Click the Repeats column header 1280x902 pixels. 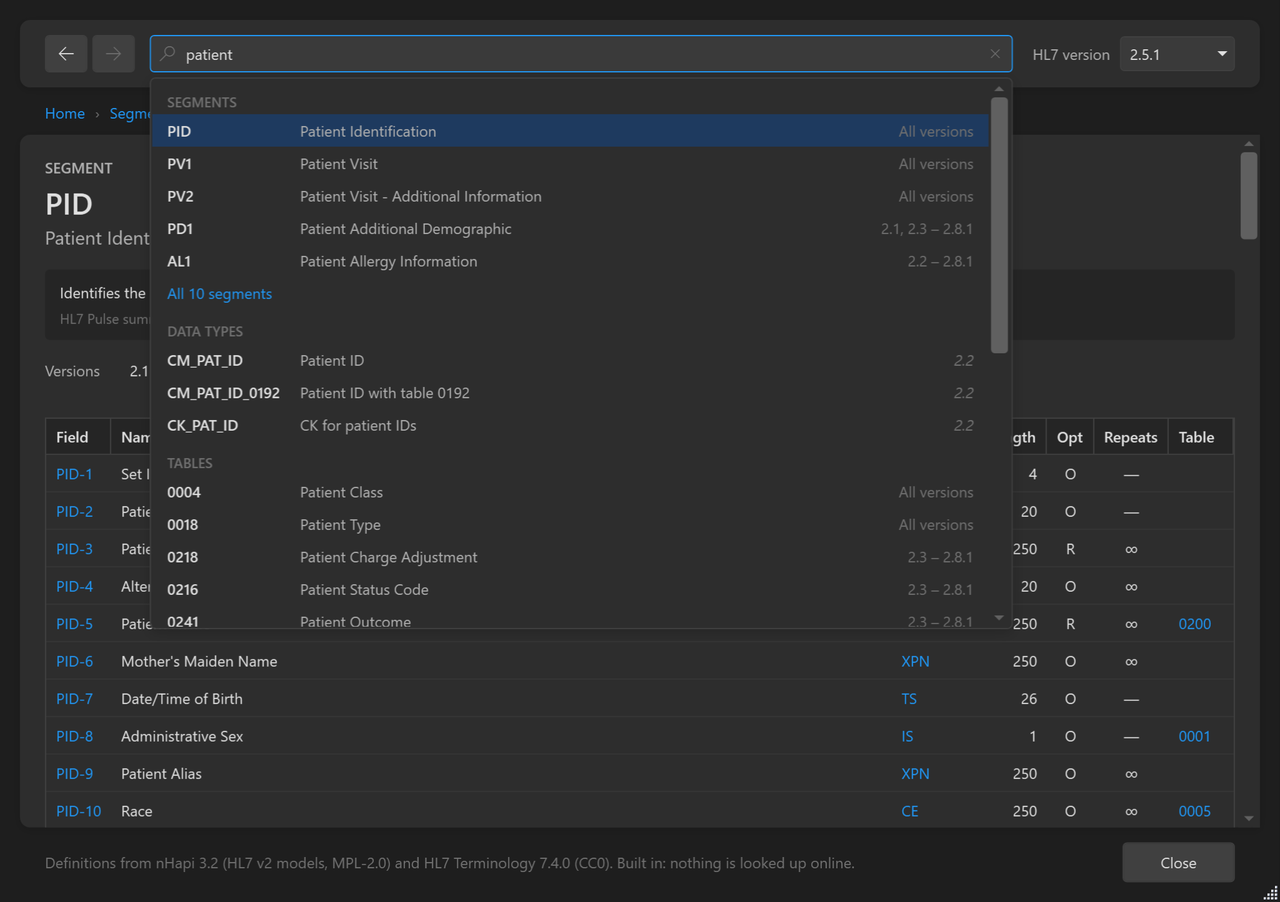(1131, 437)
